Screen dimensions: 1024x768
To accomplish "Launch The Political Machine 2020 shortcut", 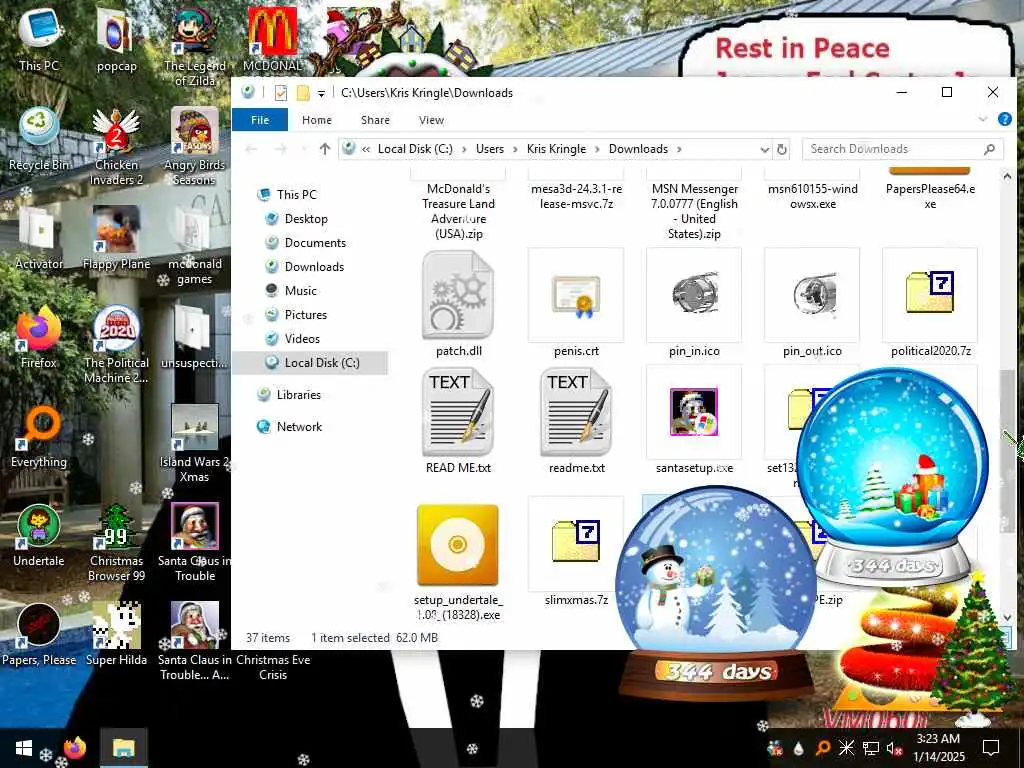I will pos(116,345).
